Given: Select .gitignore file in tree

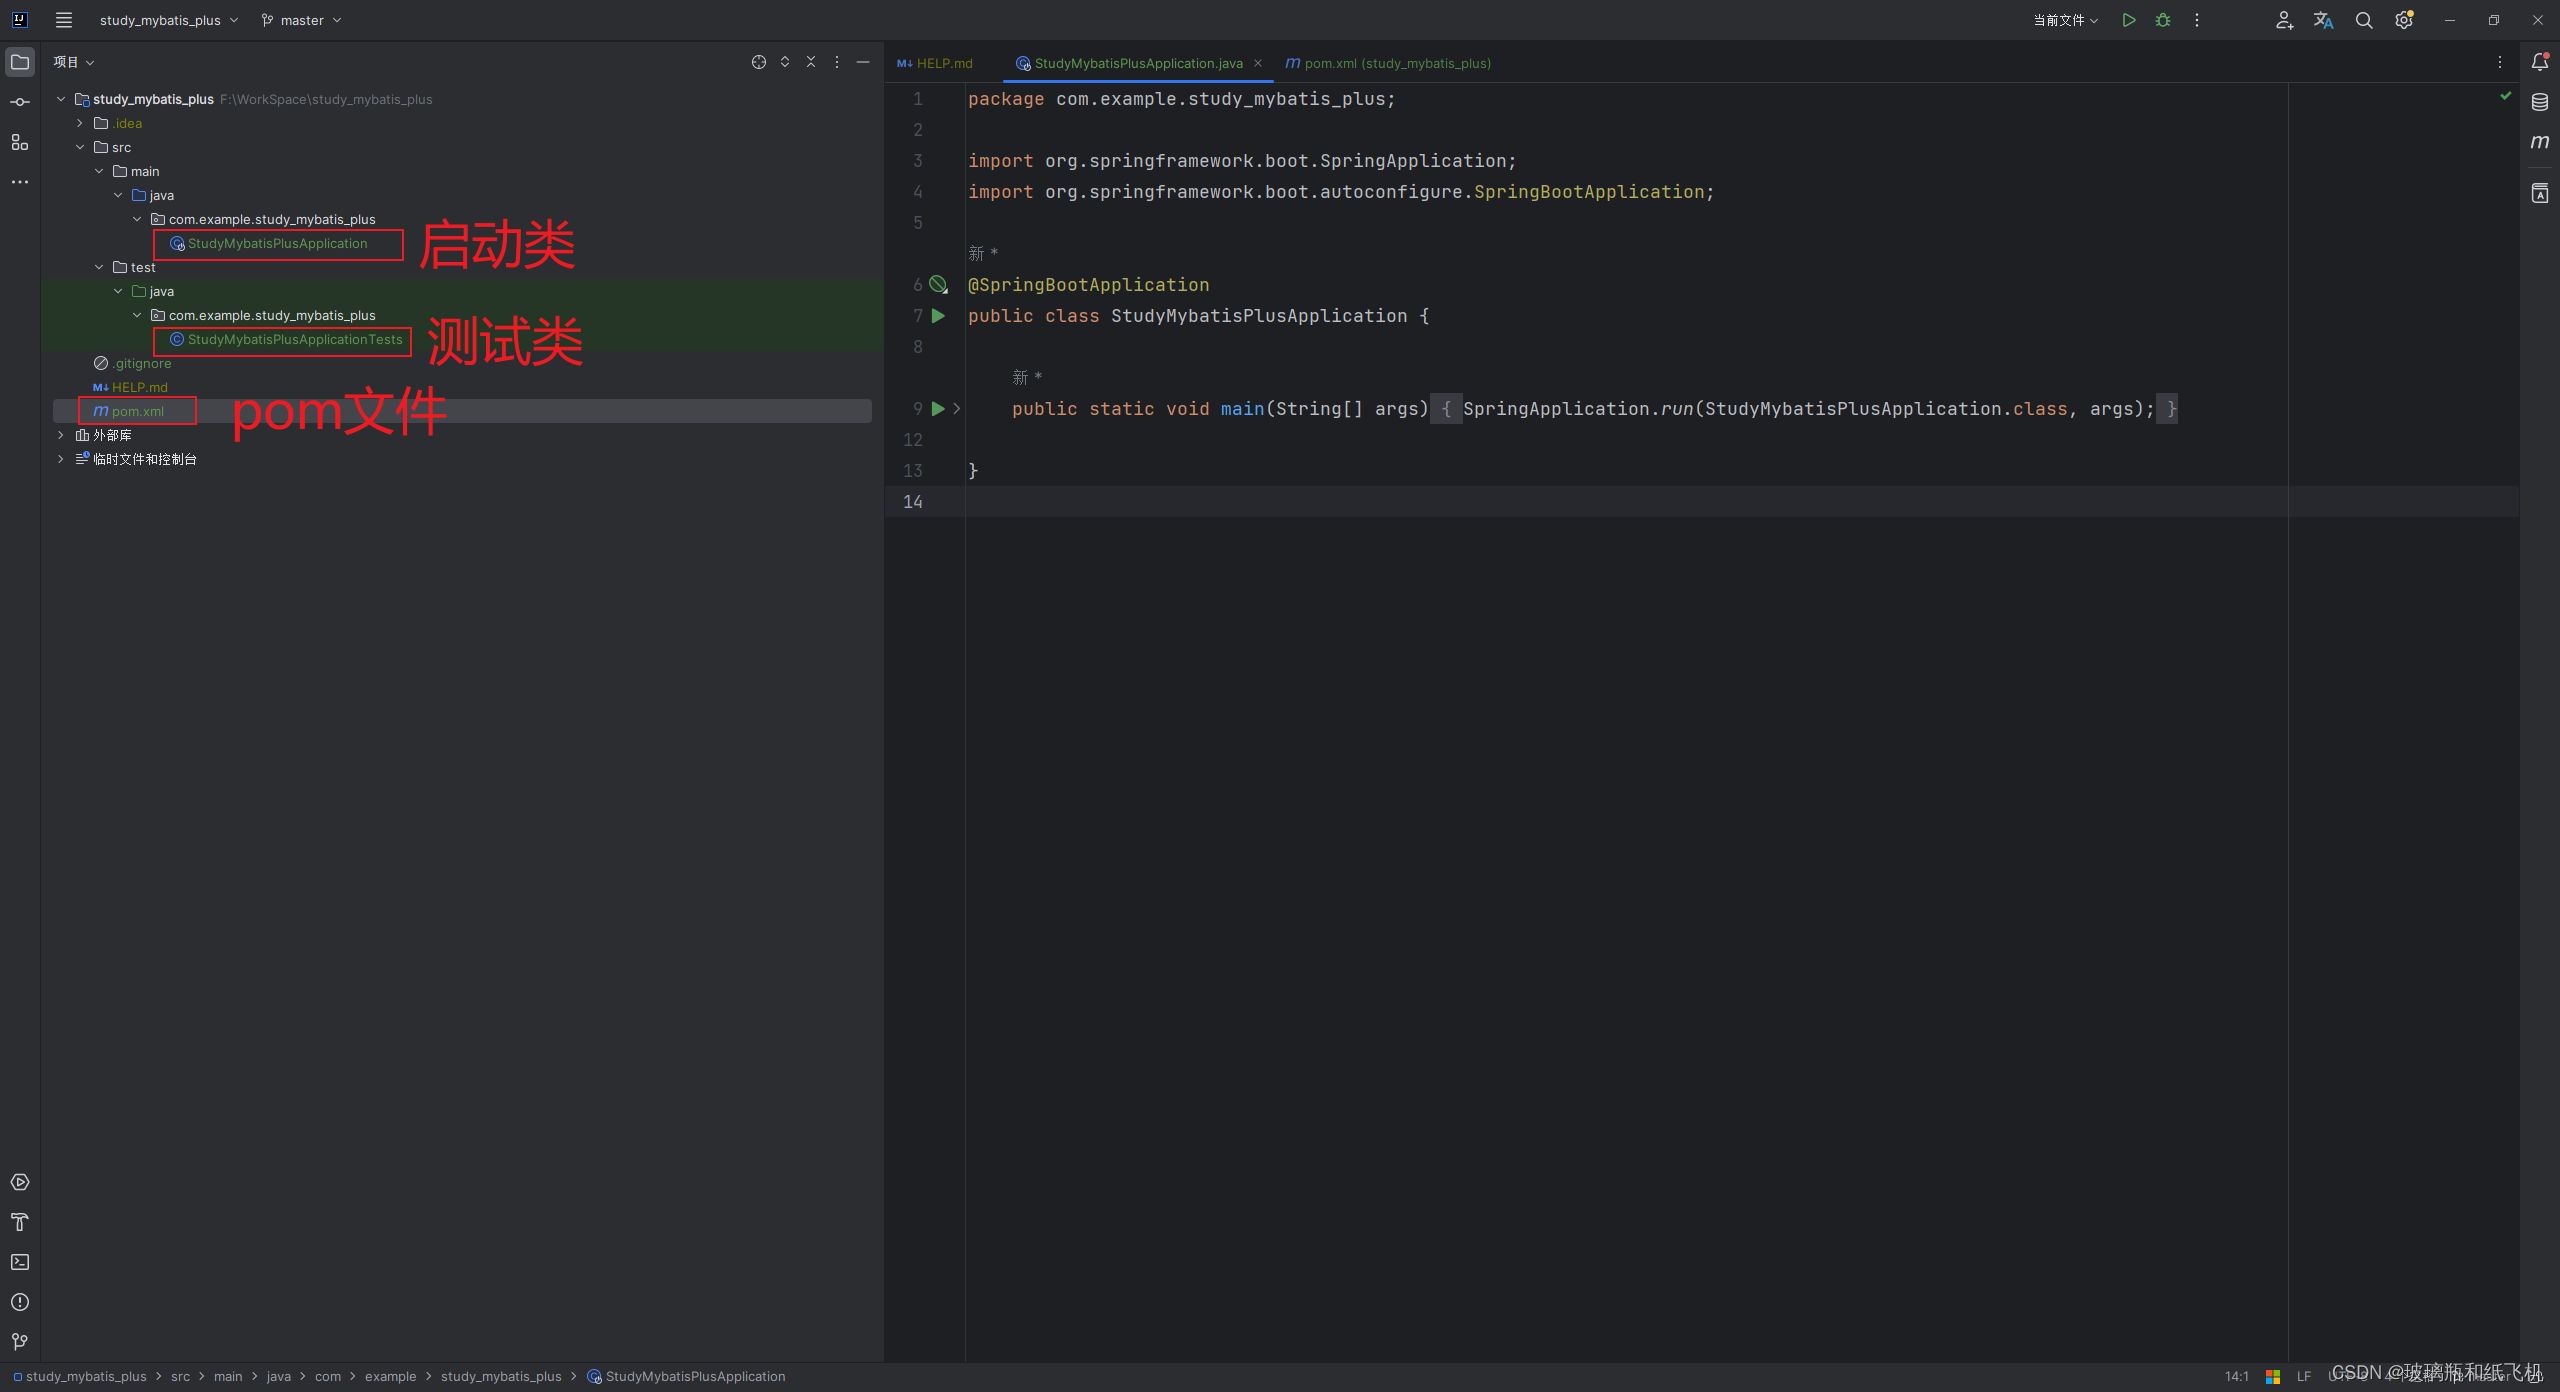Looking at the screenshot, I should pos(132,363).
